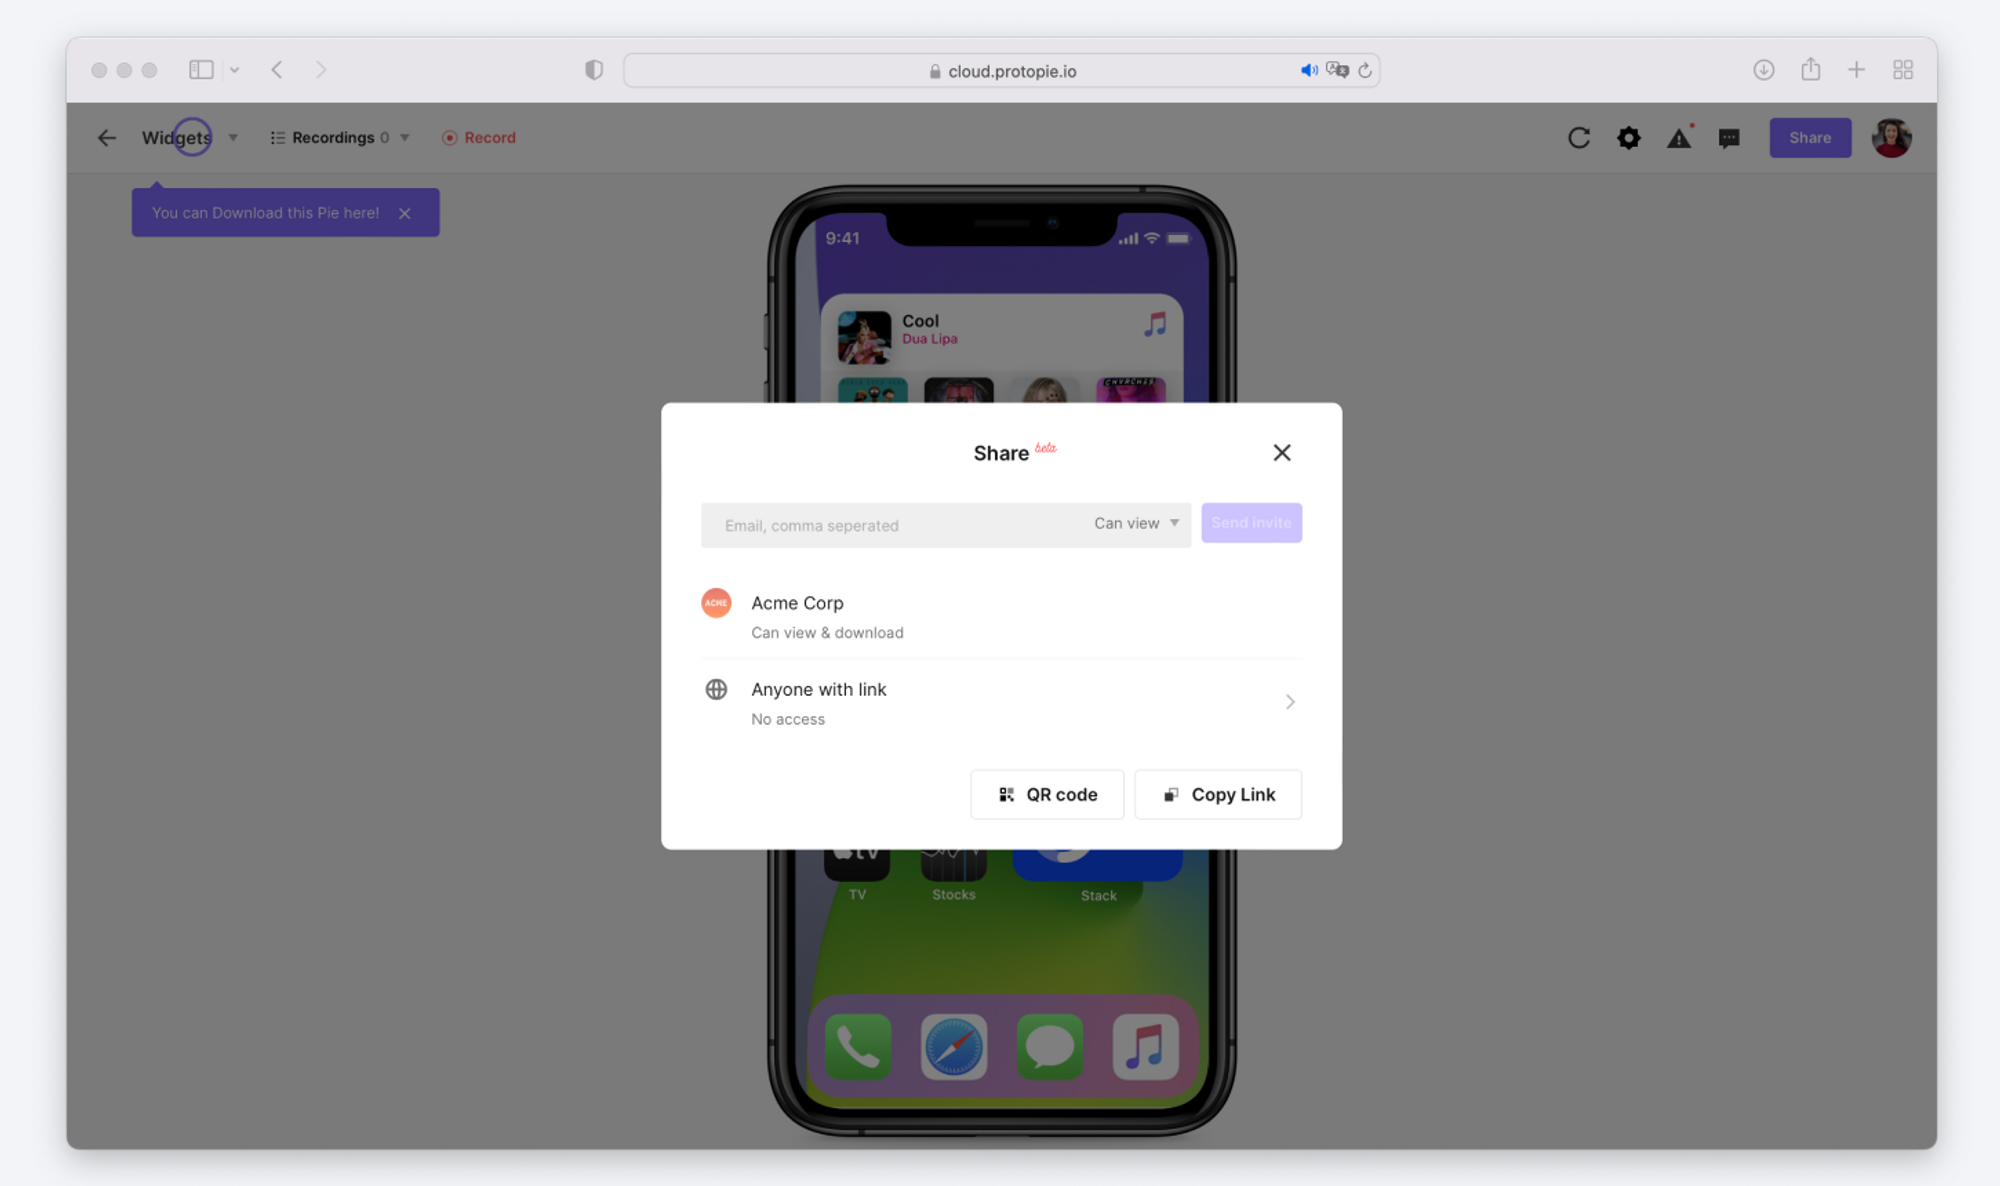The image size is (2000, 1186).
Task: Click the Share button in toolbar
Action: 1809,137
